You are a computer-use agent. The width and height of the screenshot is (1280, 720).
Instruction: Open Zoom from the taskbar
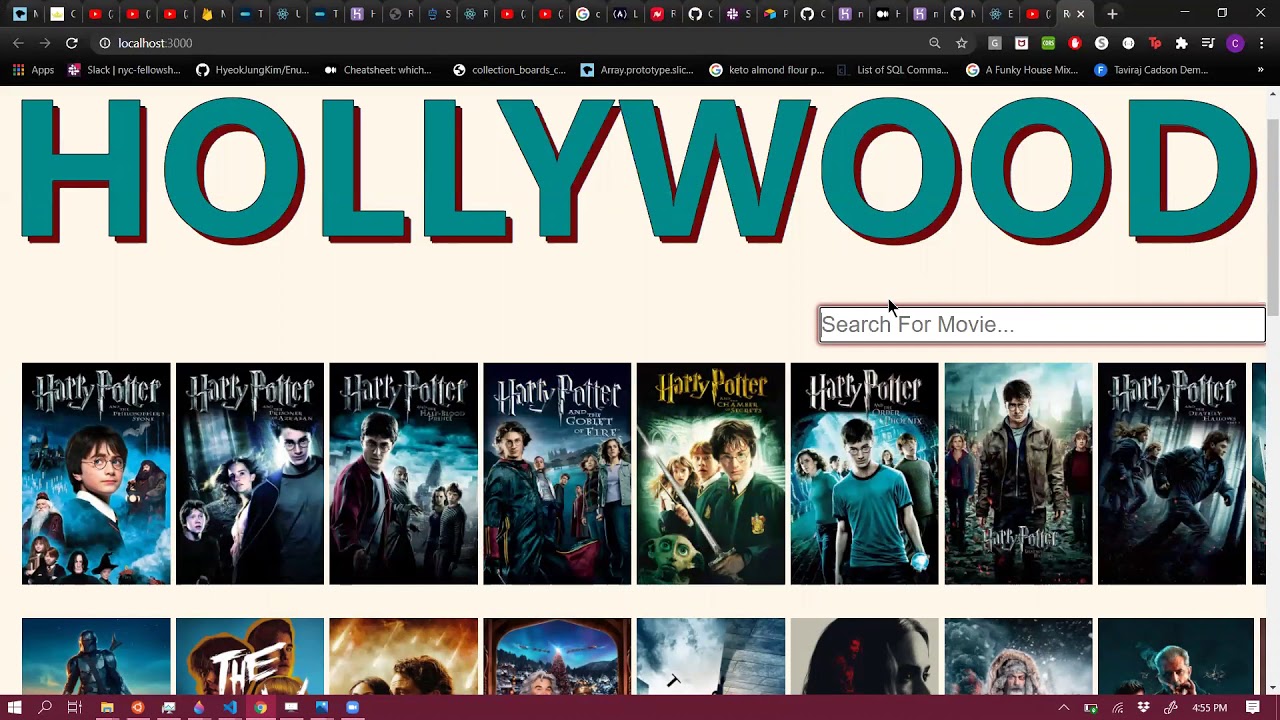pyautogui.click(x=352, y=708)
